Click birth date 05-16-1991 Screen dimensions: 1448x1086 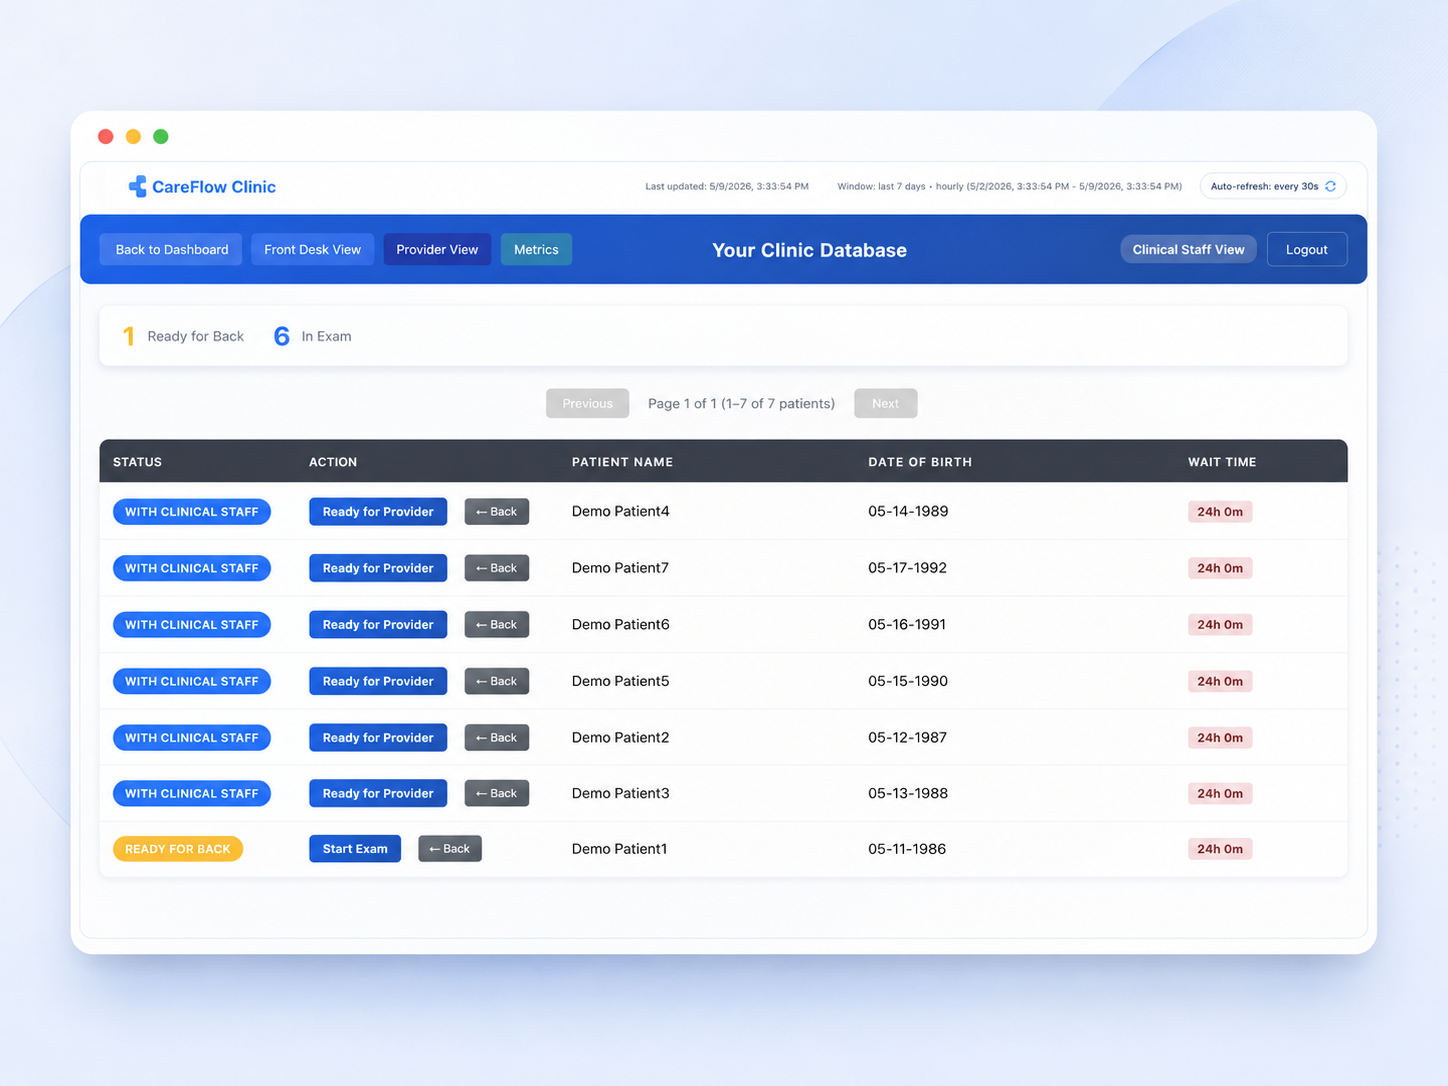(x=907, y=624)
